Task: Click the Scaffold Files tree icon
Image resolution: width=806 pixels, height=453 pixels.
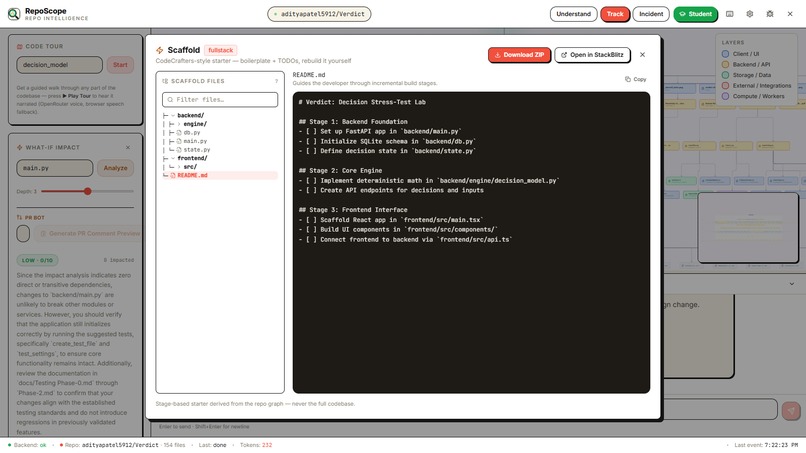Action: click(x=165, y=81)
